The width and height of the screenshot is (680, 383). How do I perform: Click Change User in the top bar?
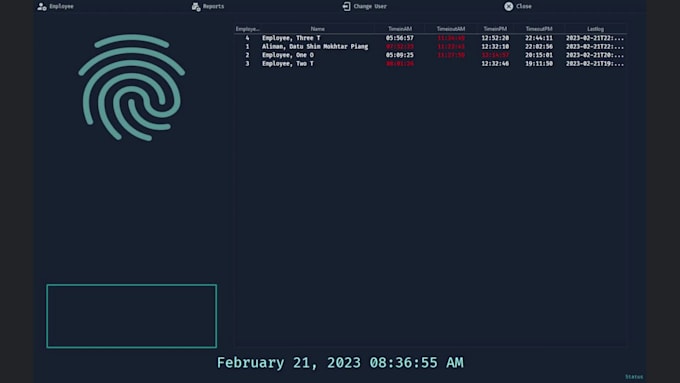click(365, 7)
